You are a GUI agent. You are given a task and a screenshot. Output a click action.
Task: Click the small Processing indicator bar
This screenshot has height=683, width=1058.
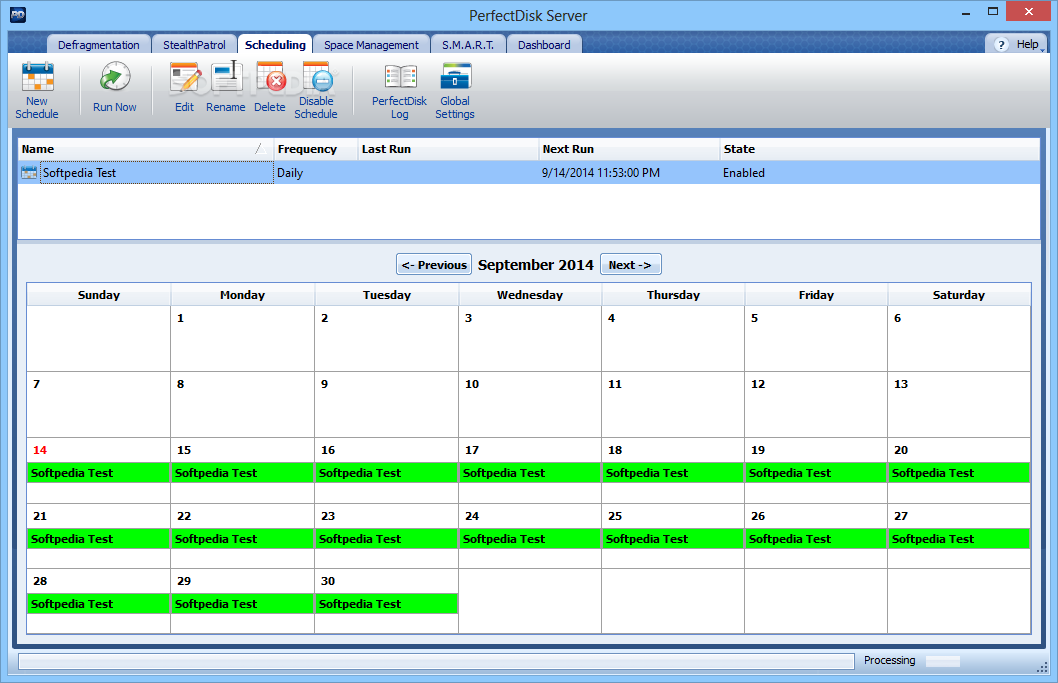pyautogui.click(x=943, y=661)
